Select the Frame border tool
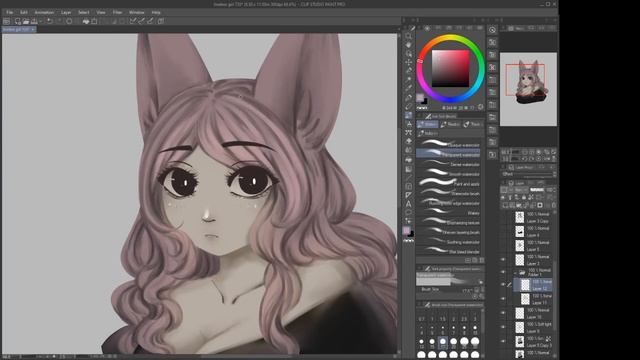The width and height of the screenshot is (640, 360). tap(409, 187)
